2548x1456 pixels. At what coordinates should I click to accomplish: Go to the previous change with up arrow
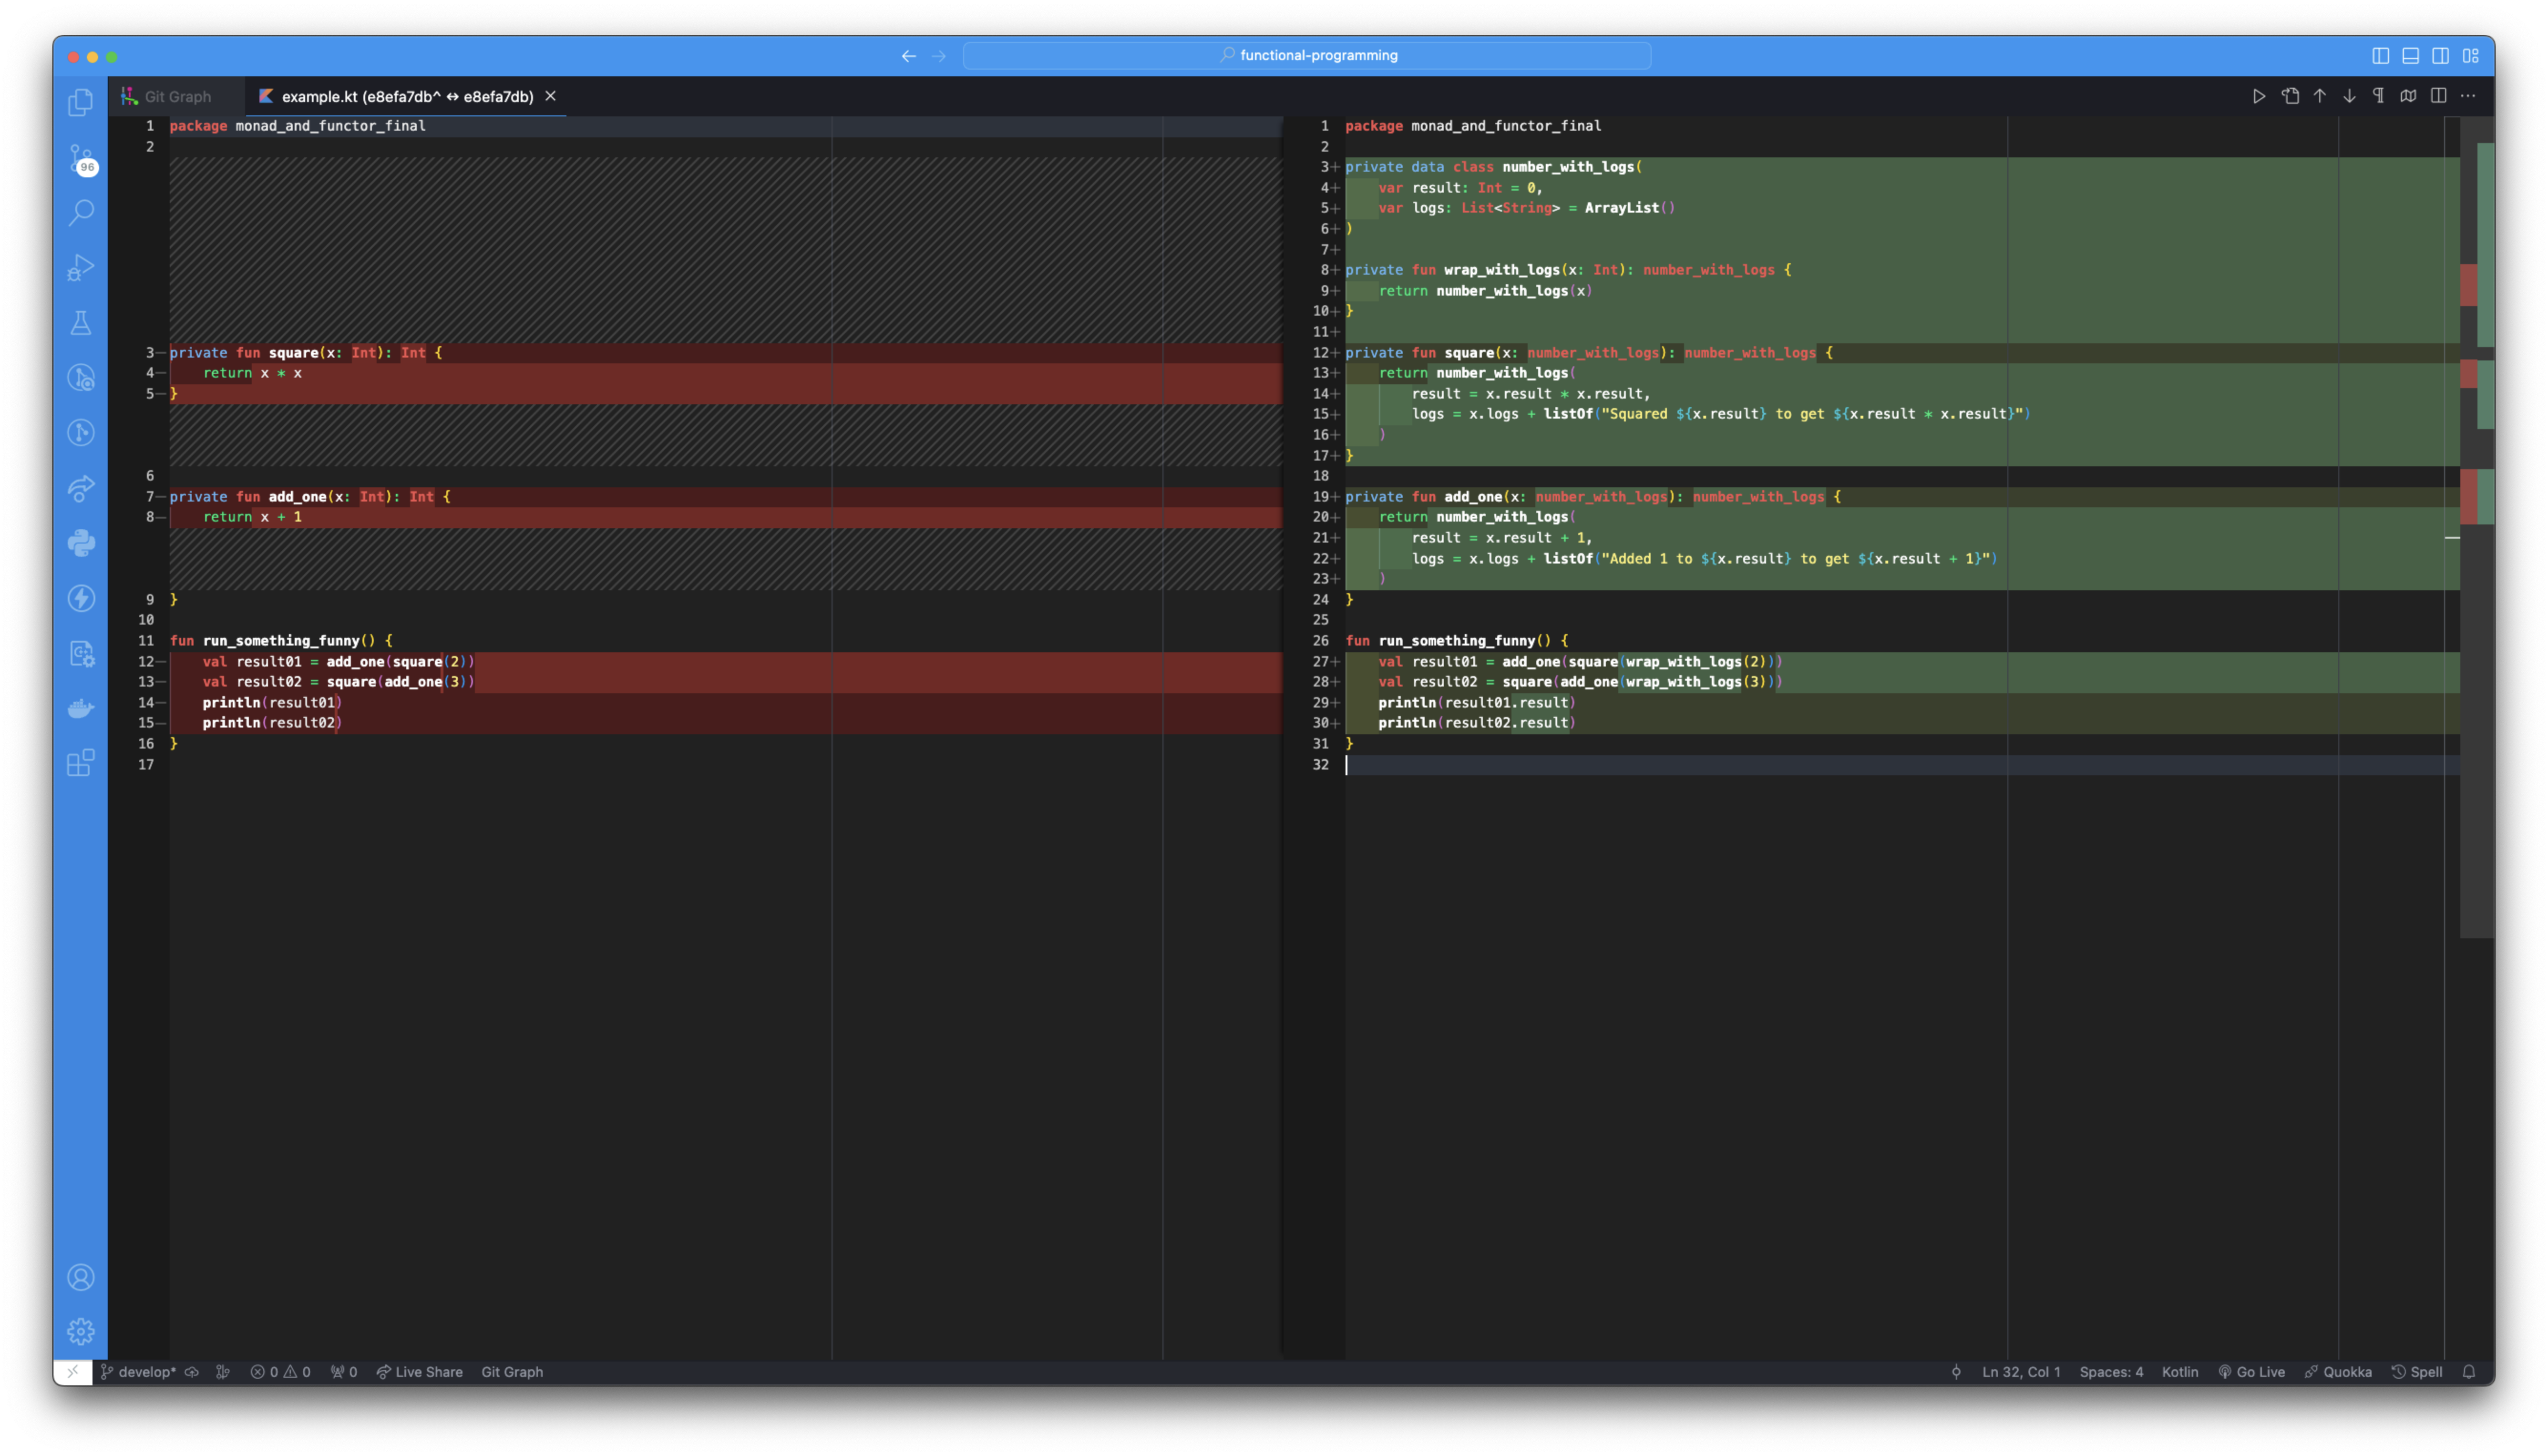(2320, 96)
